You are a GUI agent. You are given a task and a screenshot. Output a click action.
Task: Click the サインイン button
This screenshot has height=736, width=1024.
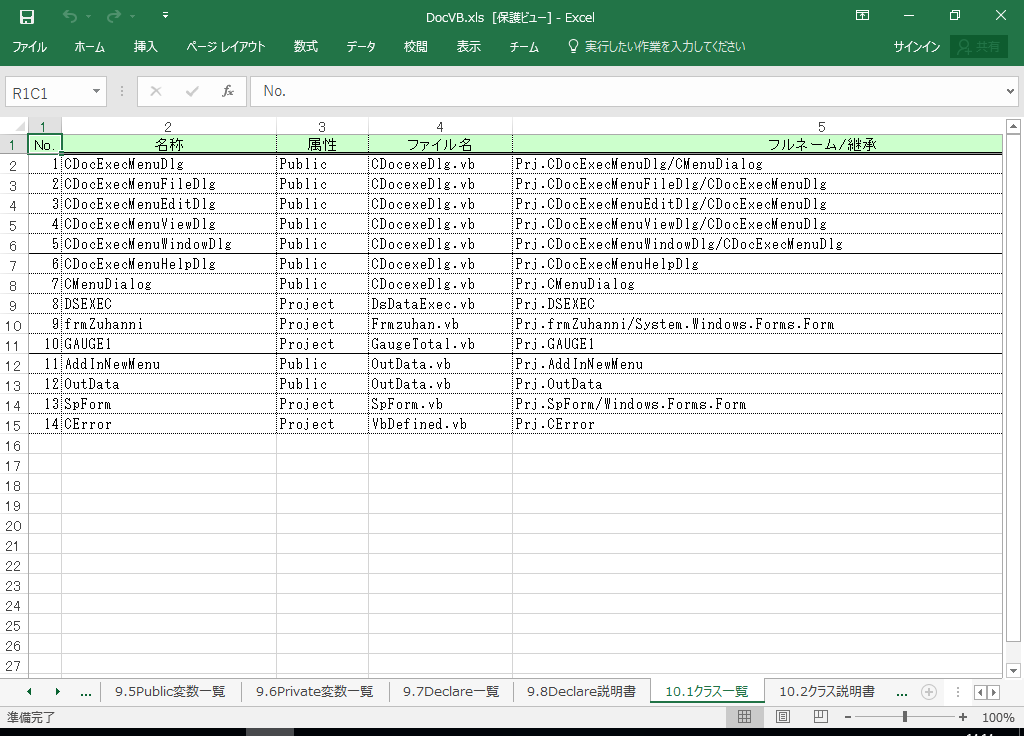(x=916, y=47)
